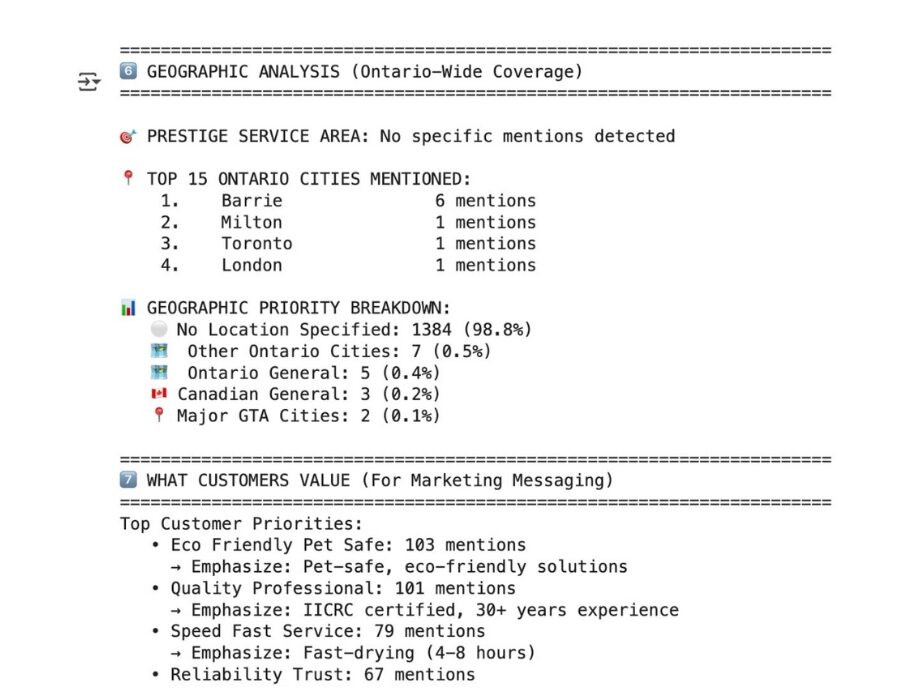Click the pushpin beside Major GTA Cities
The image size is (900, 700).
tap(158, 415)
